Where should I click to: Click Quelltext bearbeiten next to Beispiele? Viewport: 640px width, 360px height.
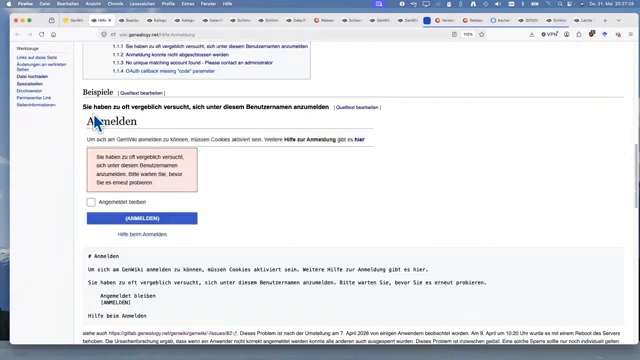[x=141, y=93]
